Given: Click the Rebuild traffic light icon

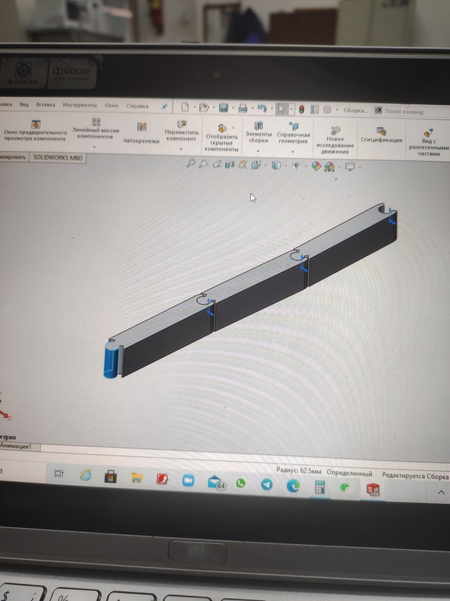Looking at the screenshot, I should click(x=302, y=110).
